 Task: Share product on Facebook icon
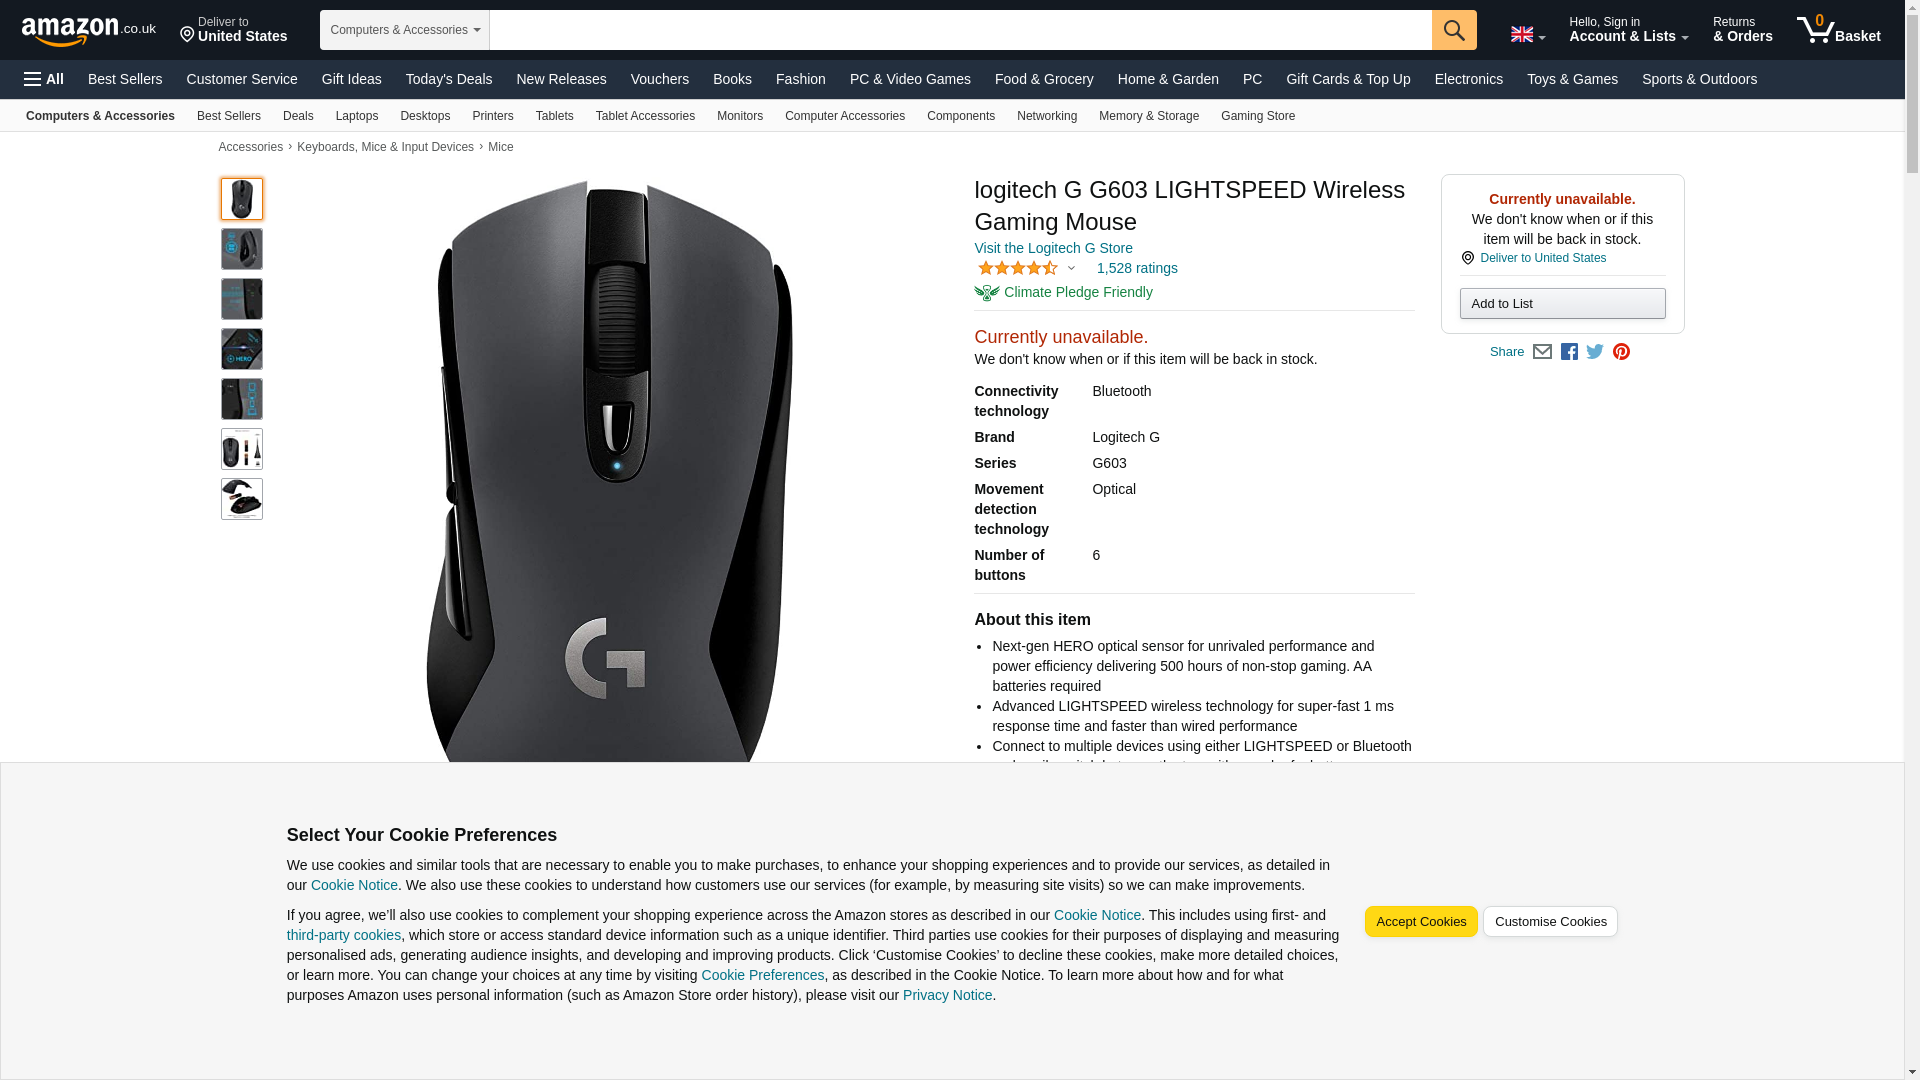pos(1569,352)
